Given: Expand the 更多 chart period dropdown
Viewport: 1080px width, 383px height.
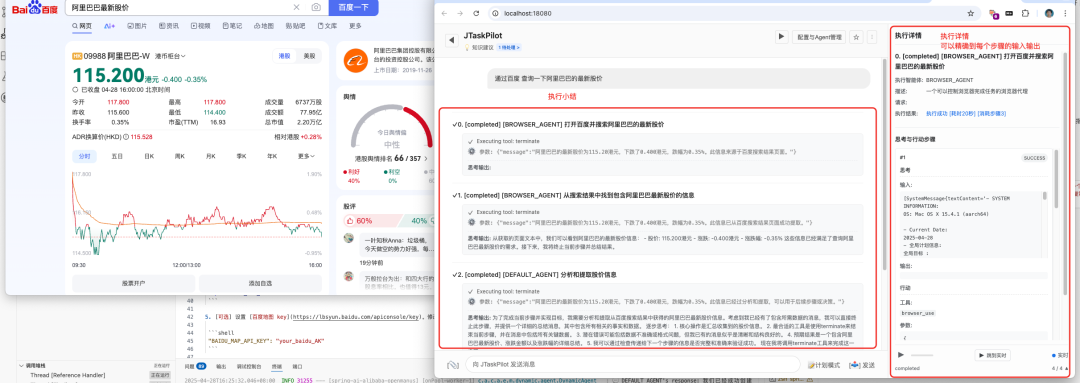Looking at the screenshot, I should pos(307,156).
